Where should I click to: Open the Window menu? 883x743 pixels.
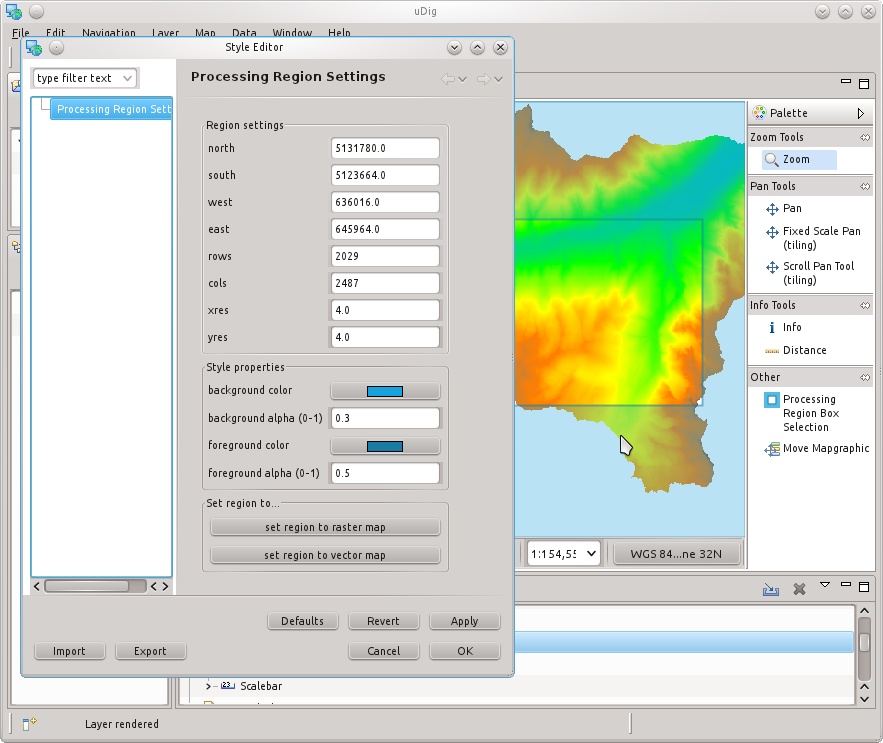pos(292,33)
